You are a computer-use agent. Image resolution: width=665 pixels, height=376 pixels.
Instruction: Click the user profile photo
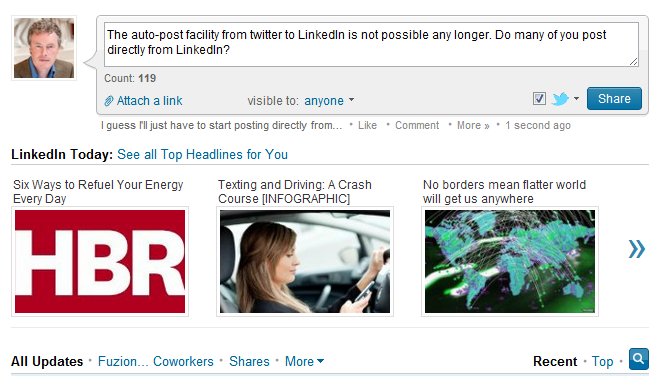(44, 48)
